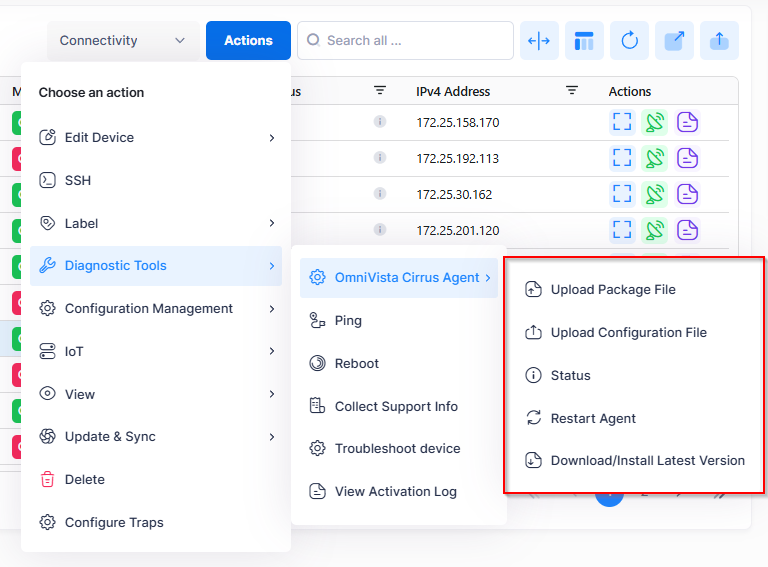Click fullscreen icon for device 172.25.158.170
The height and width of the screenshot is (567, 768).
tap(622, 122)
